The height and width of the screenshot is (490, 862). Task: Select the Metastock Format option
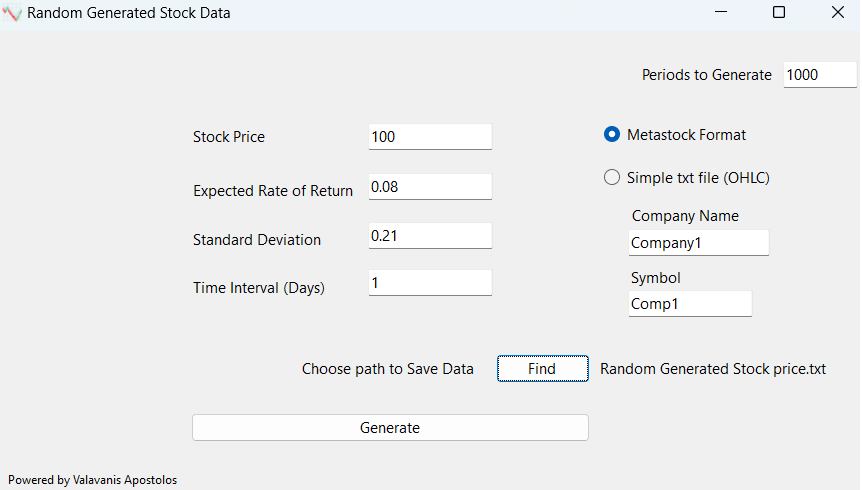(x=612, y=135)
